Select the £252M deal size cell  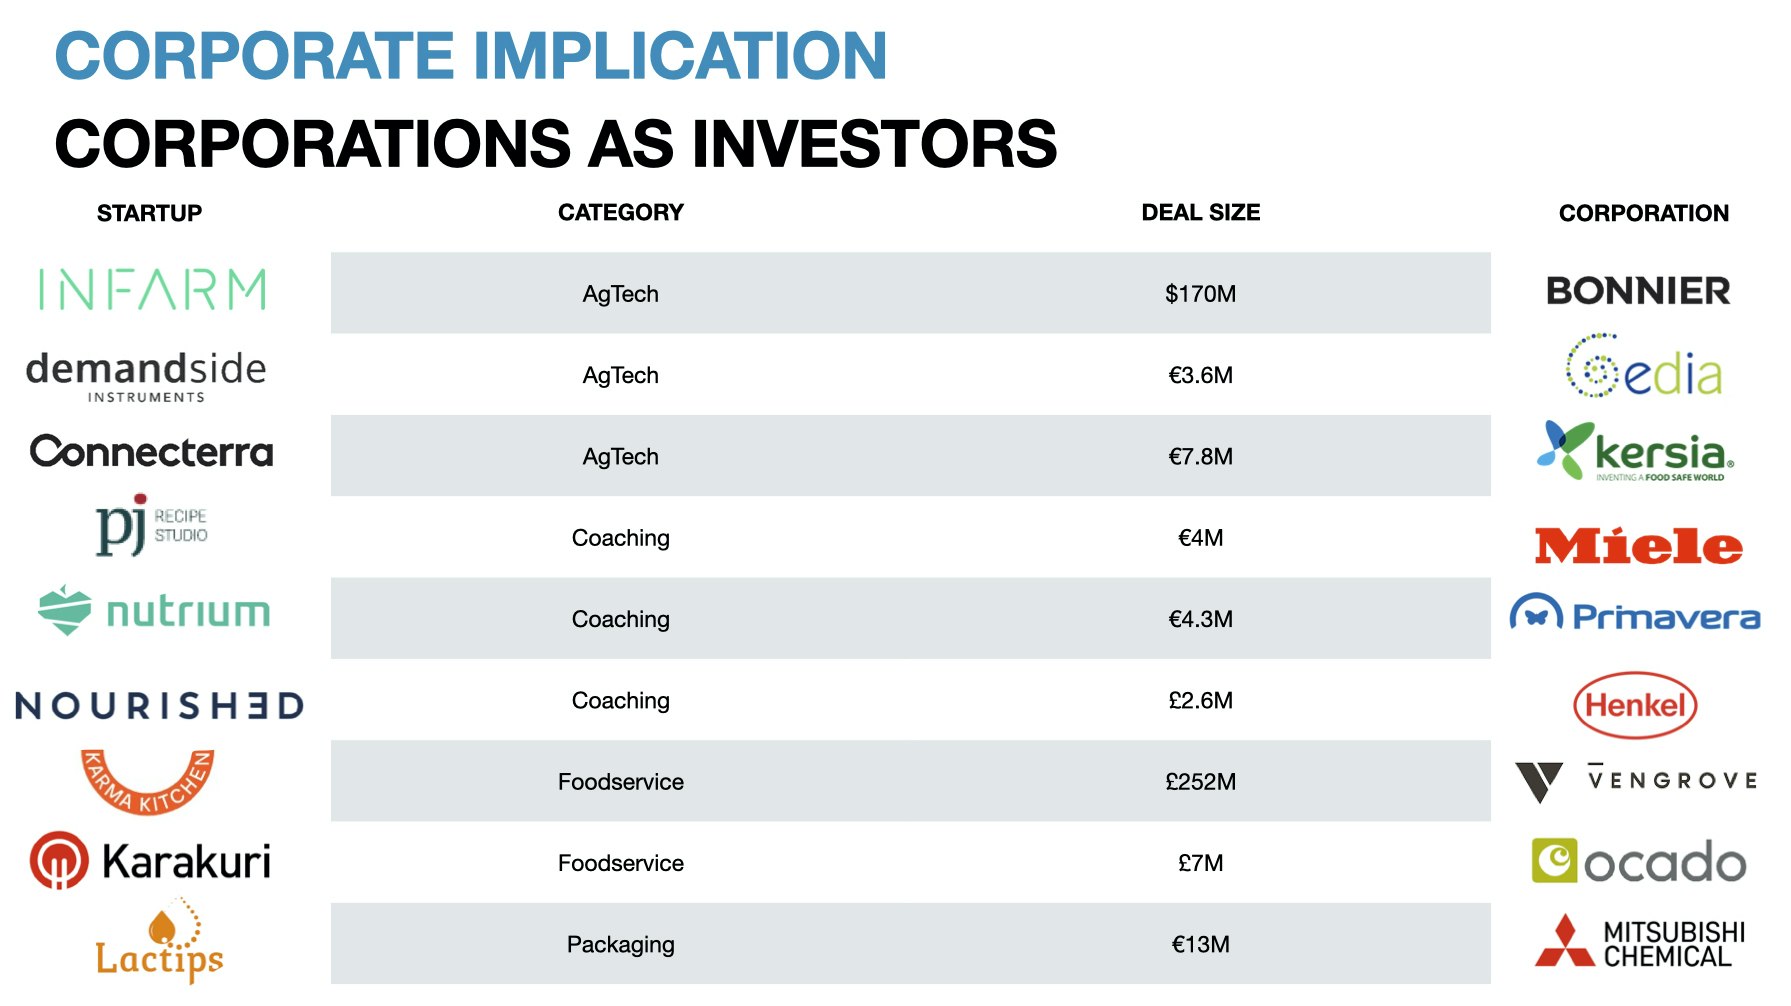(1199, 782)
